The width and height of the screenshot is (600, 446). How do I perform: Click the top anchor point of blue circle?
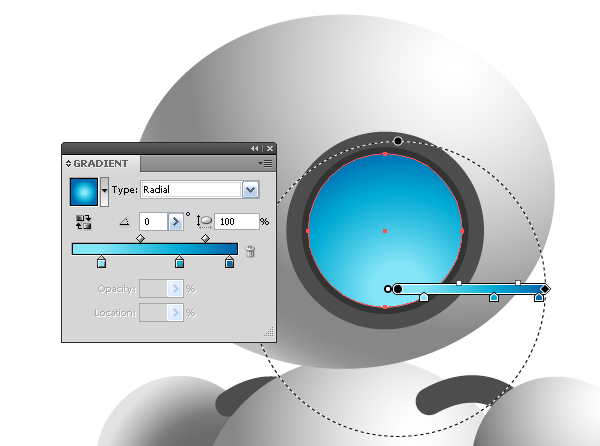pos(385,154)
